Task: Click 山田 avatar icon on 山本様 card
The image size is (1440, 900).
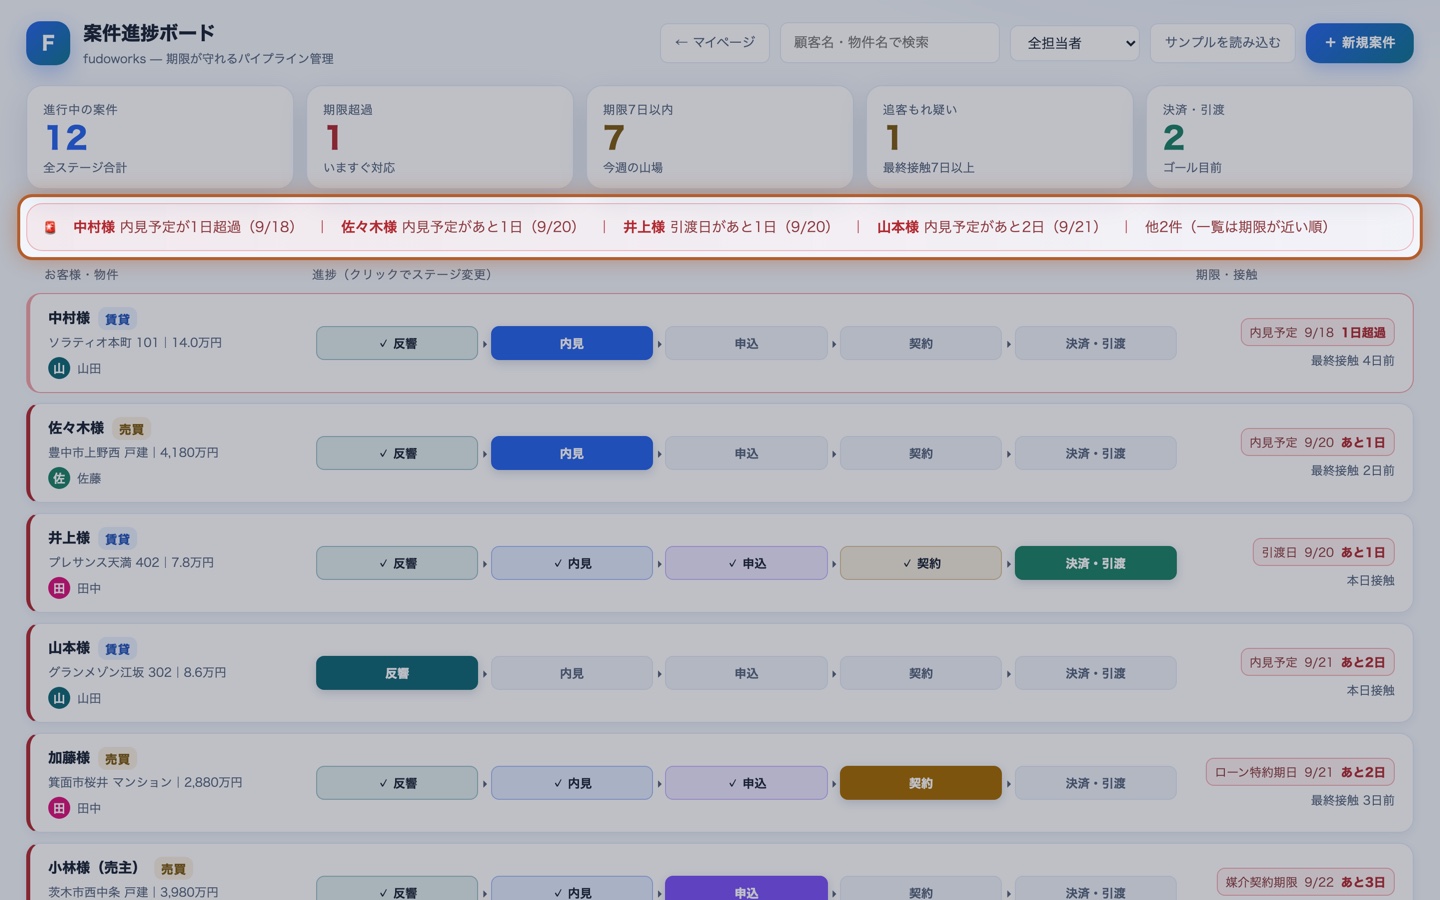Action: point(59,698)
